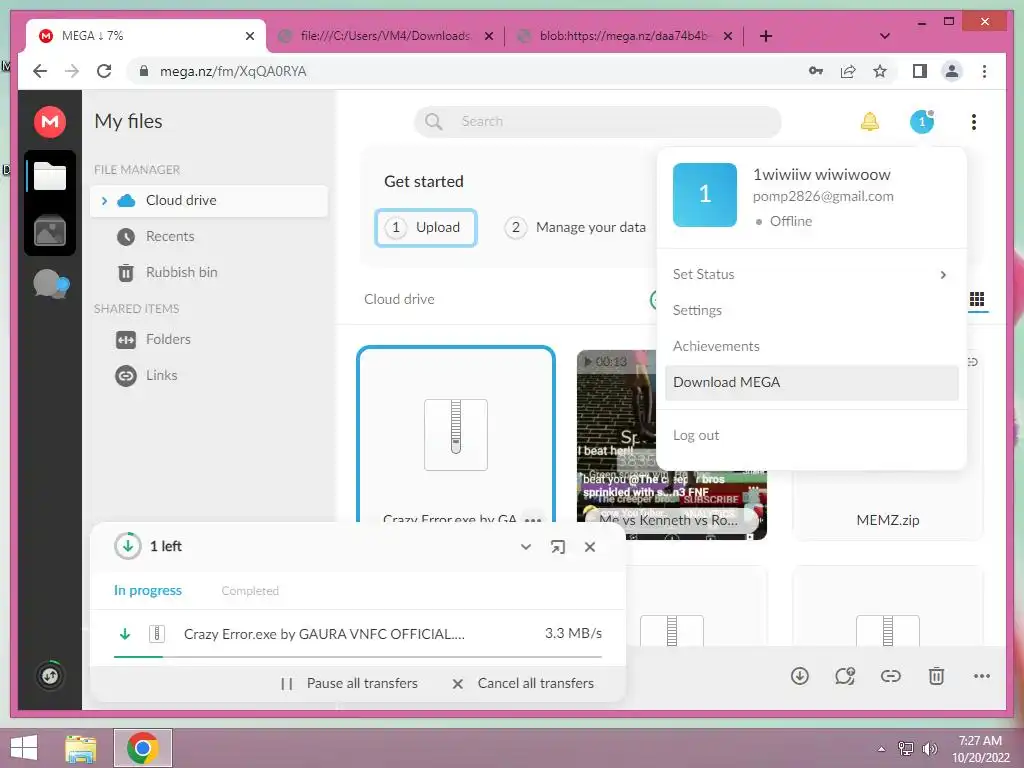Open the Me vs Kenneth video thumbnail

[671, 444]
